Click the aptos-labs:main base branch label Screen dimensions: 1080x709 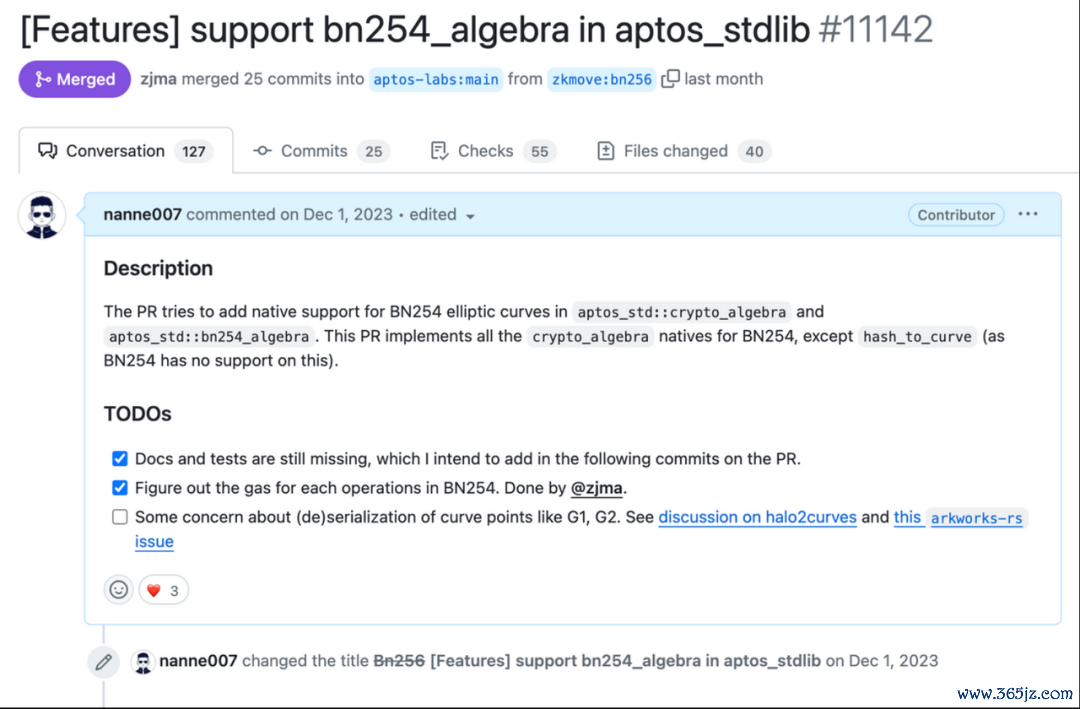435,79
